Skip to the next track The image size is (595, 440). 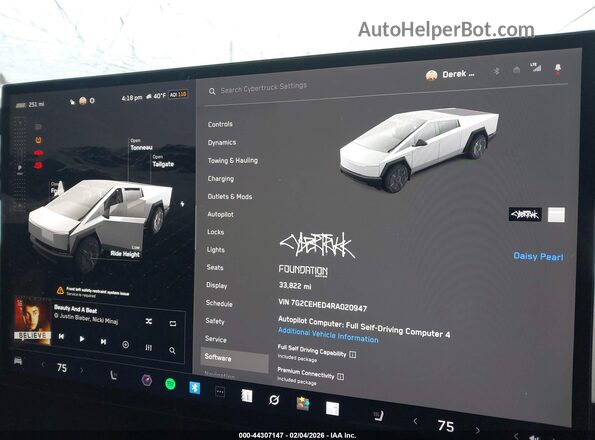(x=103, y=341)
